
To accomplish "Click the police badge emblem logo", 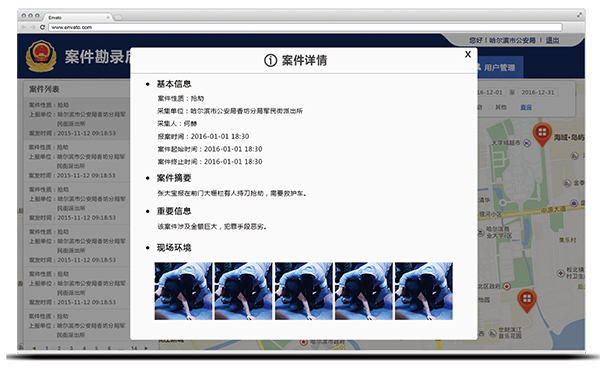I will point(41,56).
